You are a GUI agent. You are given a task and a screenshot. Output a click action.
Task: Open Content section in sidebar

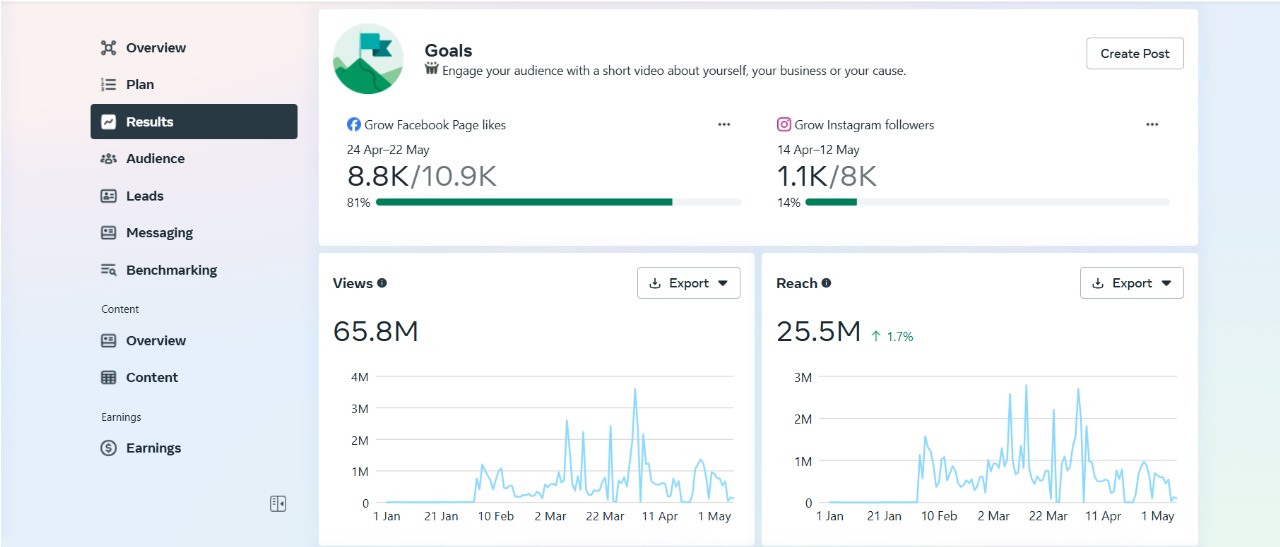[152, 378]
